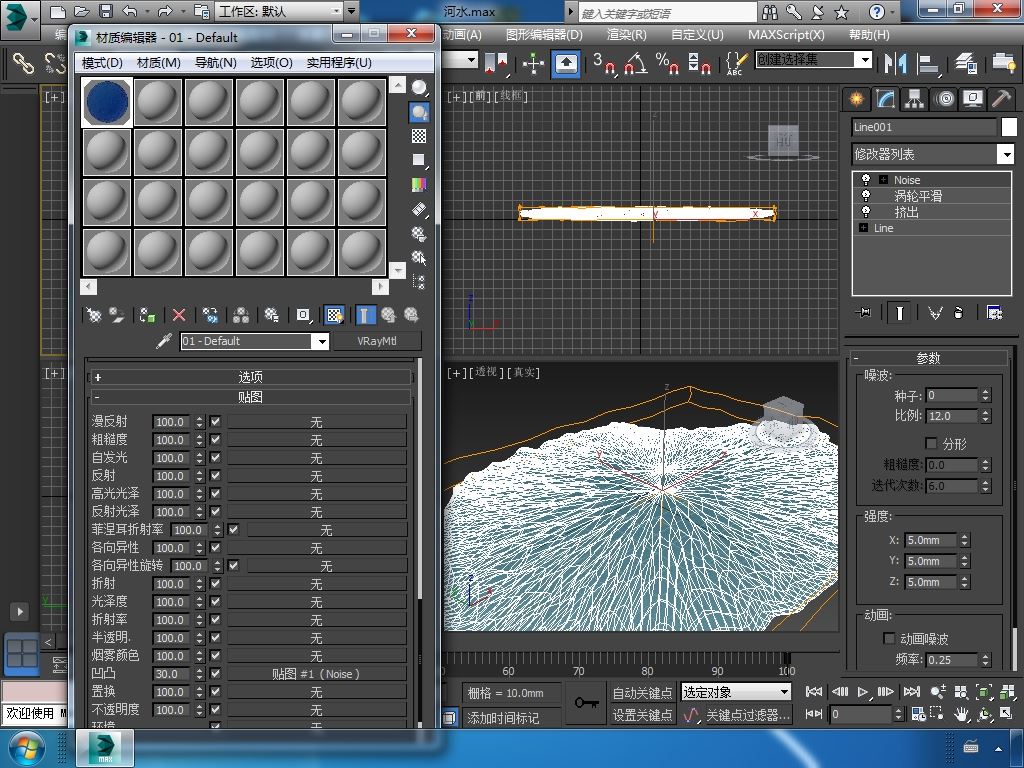Click the hammer Utilities panel icon
1024x768 pixels.
1001,98
